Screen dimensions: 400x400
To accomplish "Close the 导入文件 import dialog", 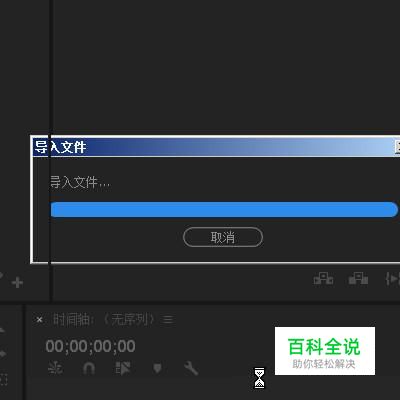I will tap(397, 147).
